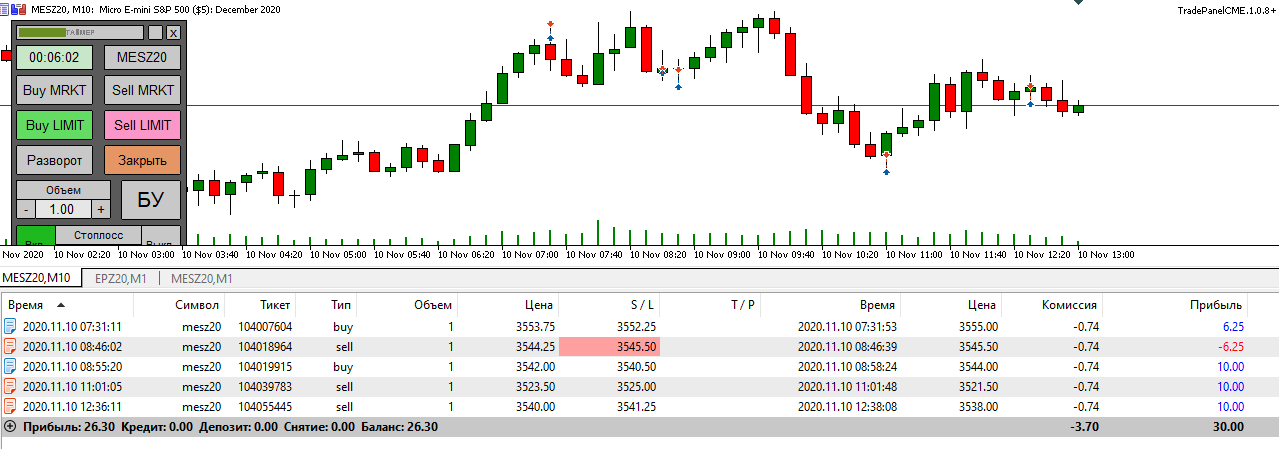Screen dimensions: 1279x449
Task: Click the plus icon beside Прибыль summary
Action: point(10,426)
